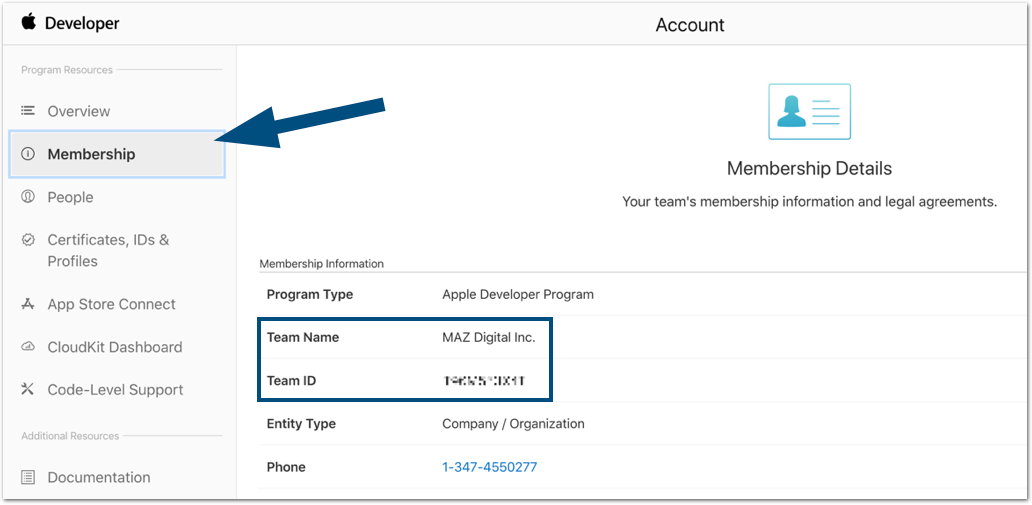Click the Documentation page icon
The image size is (1032, 505).
[28, 477]
